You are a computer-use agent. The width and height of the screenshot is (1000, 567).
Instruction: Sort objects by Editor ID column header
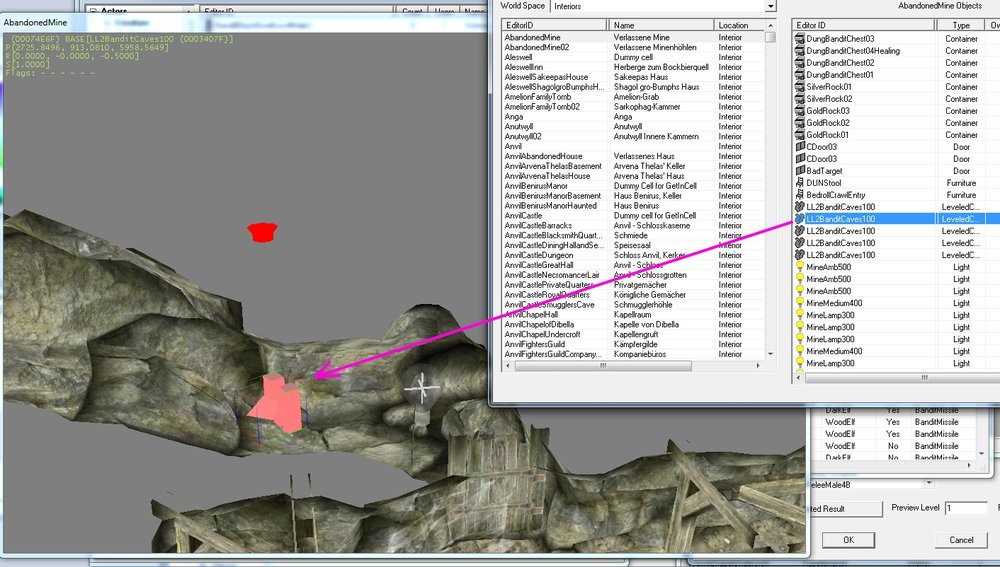pyautogui.click(x=864, y=26)
